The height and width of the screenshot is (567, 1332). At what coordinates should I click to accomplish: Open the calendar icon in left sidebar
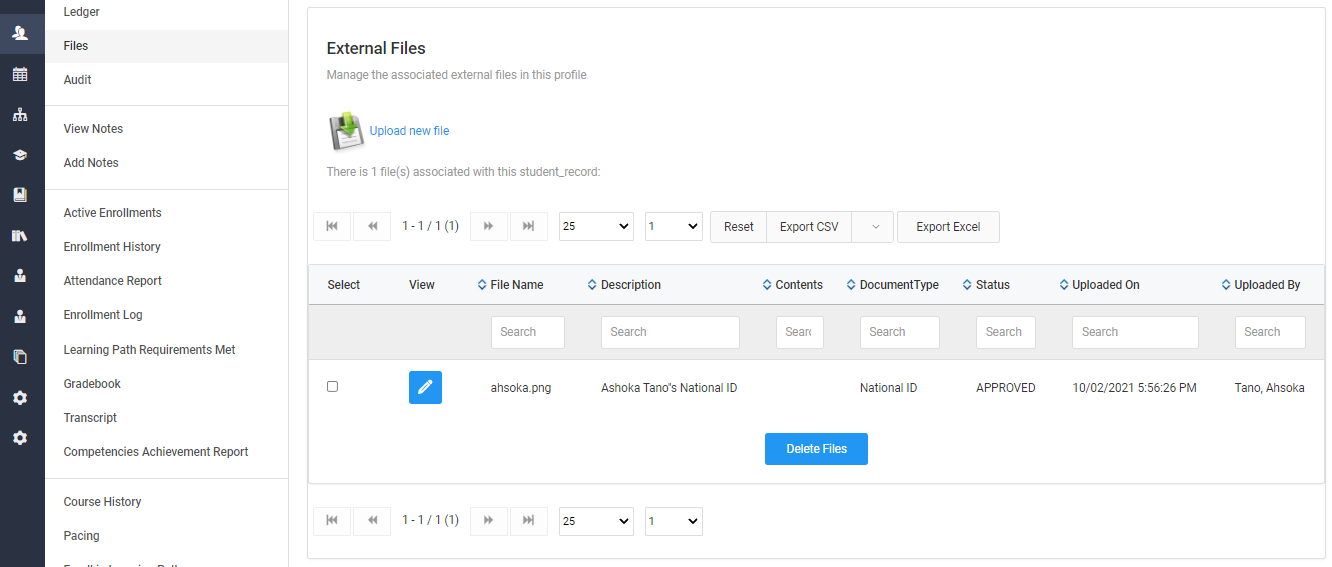20,74
